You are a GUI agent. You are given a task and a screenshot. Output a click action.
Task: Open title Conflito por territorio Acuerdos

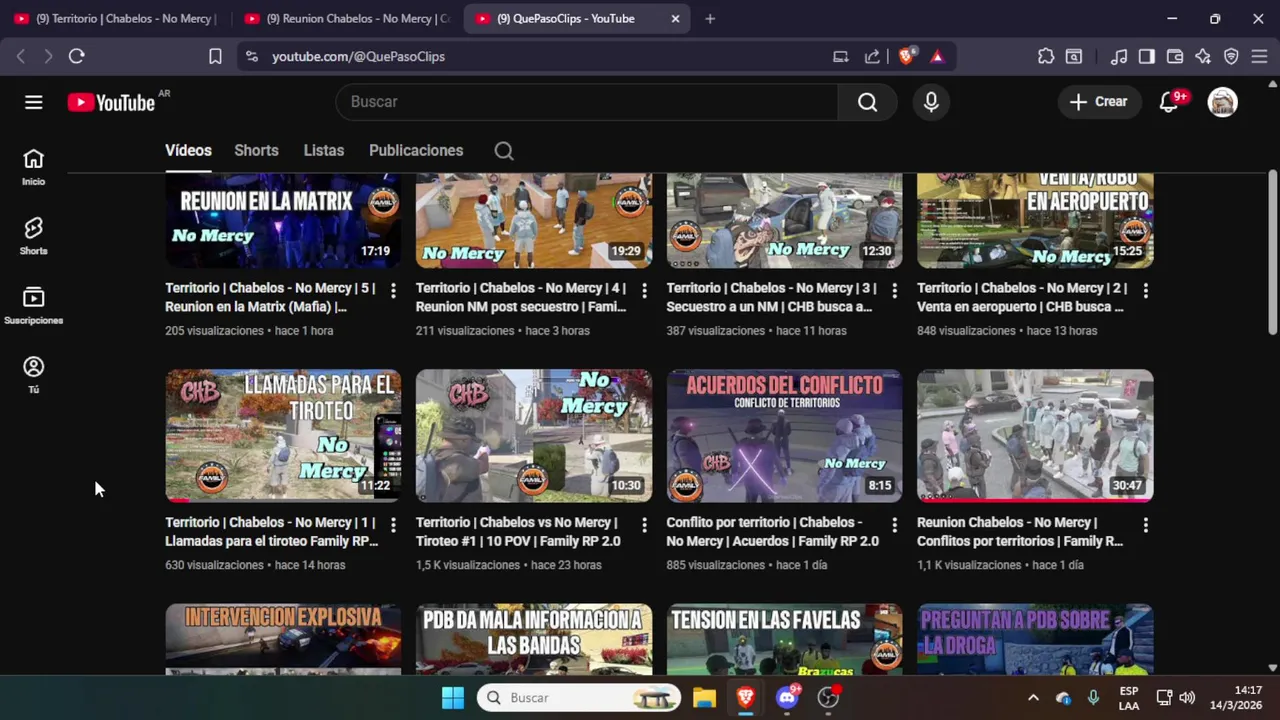[772, 532]
